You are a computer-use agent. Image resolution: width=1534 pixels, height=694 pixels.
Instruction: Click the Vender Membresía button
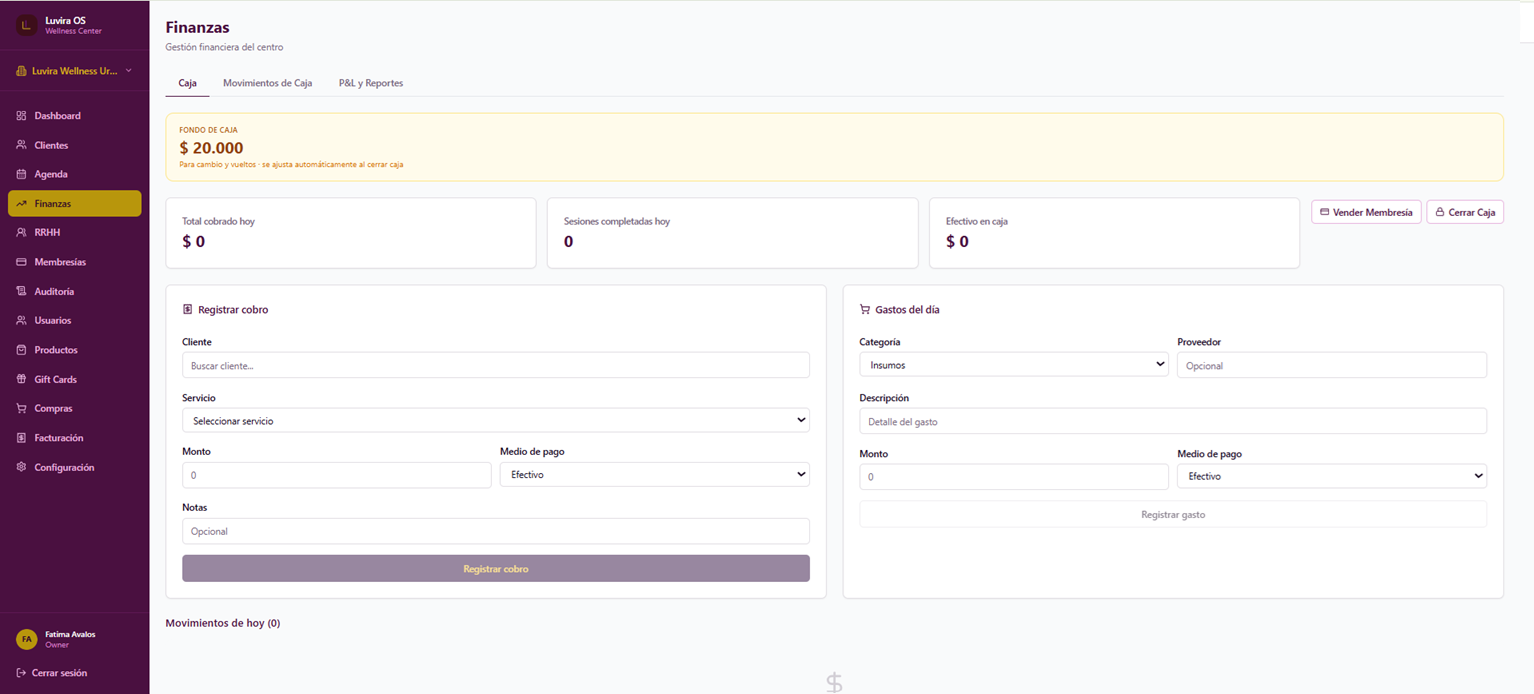[x=1366, y=212]
